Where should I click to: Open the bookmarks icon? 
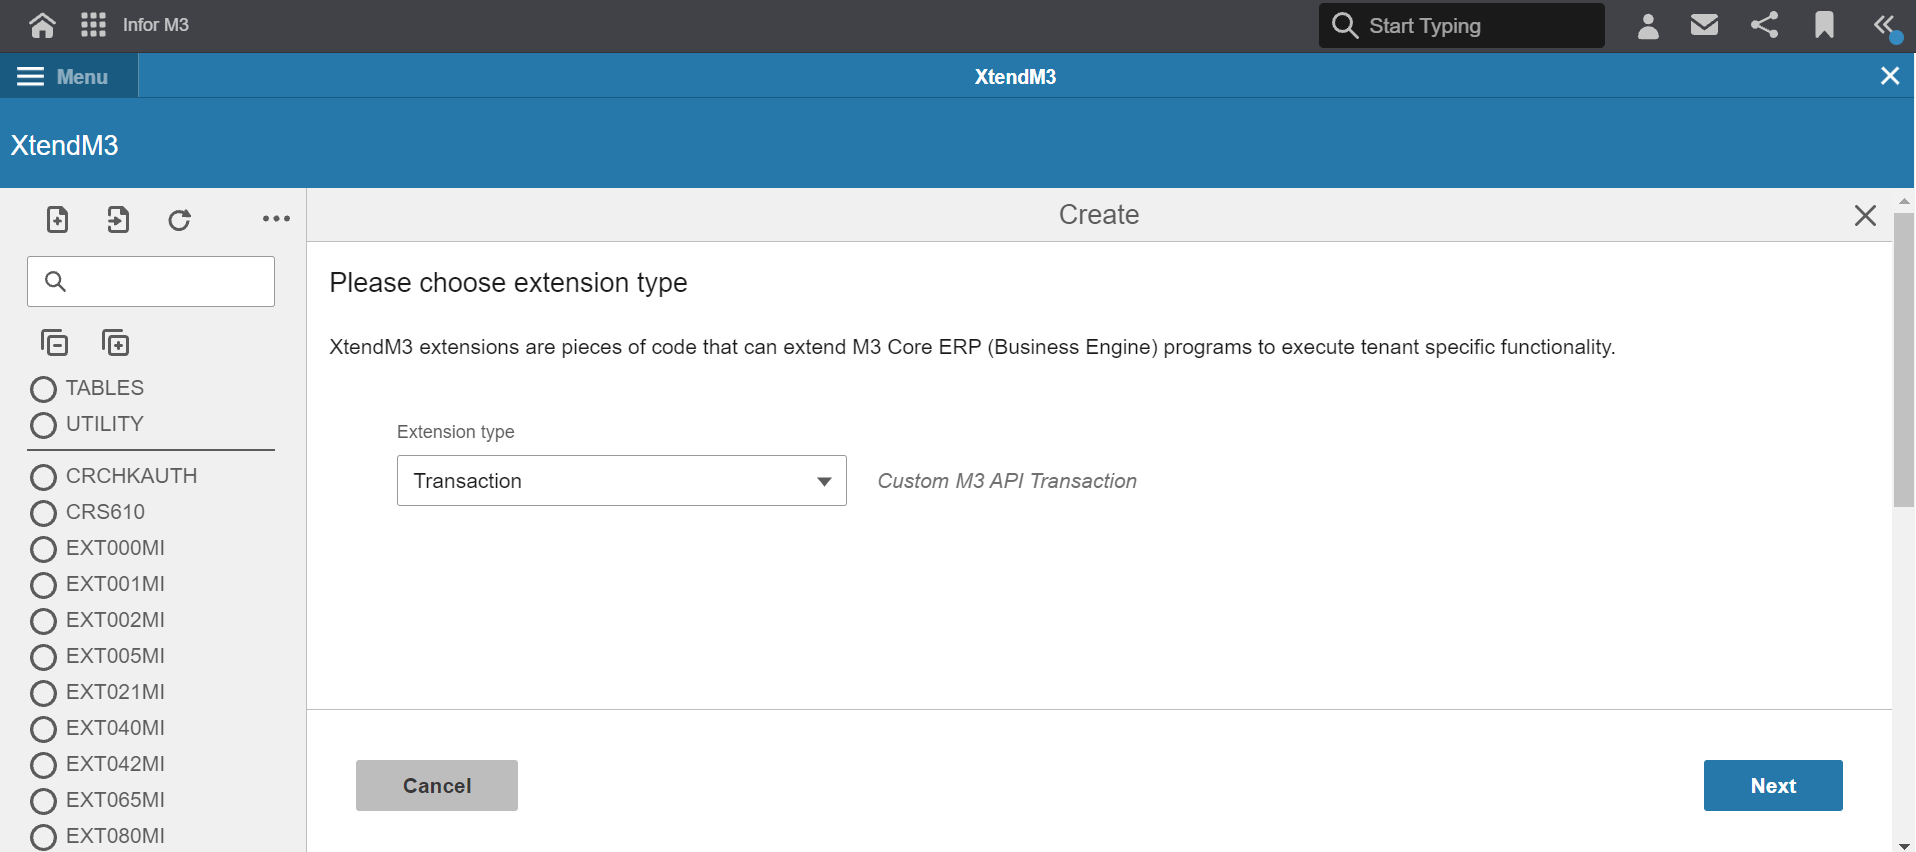[1824, 25]
